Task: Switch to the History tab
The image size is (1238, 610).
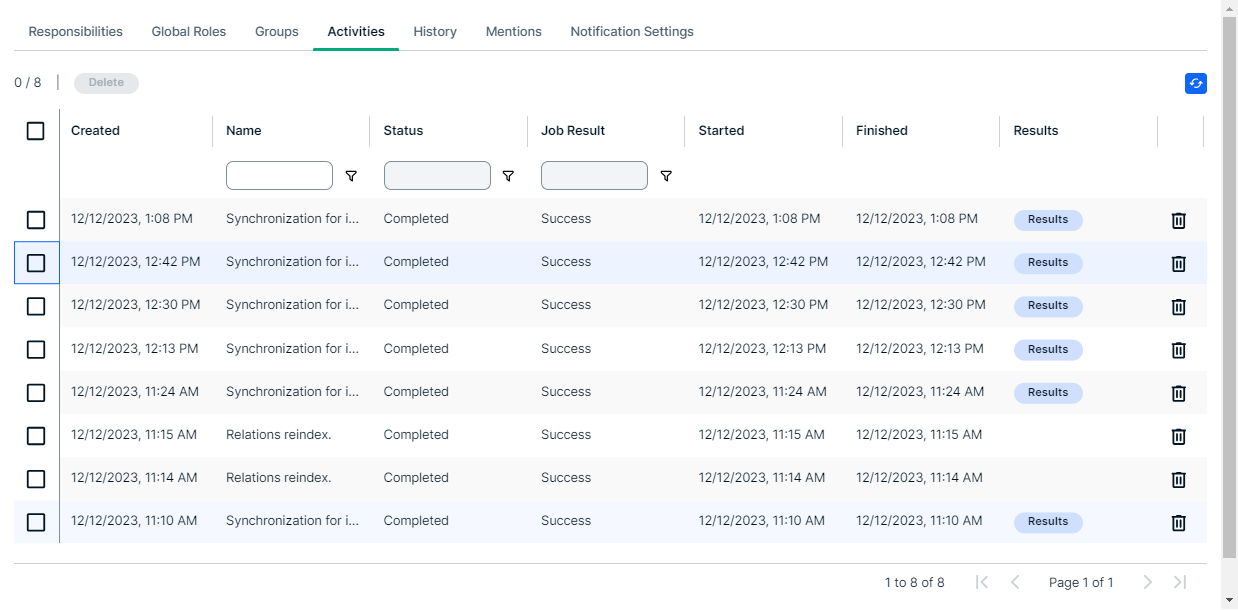Action: (x=435, y=31)
